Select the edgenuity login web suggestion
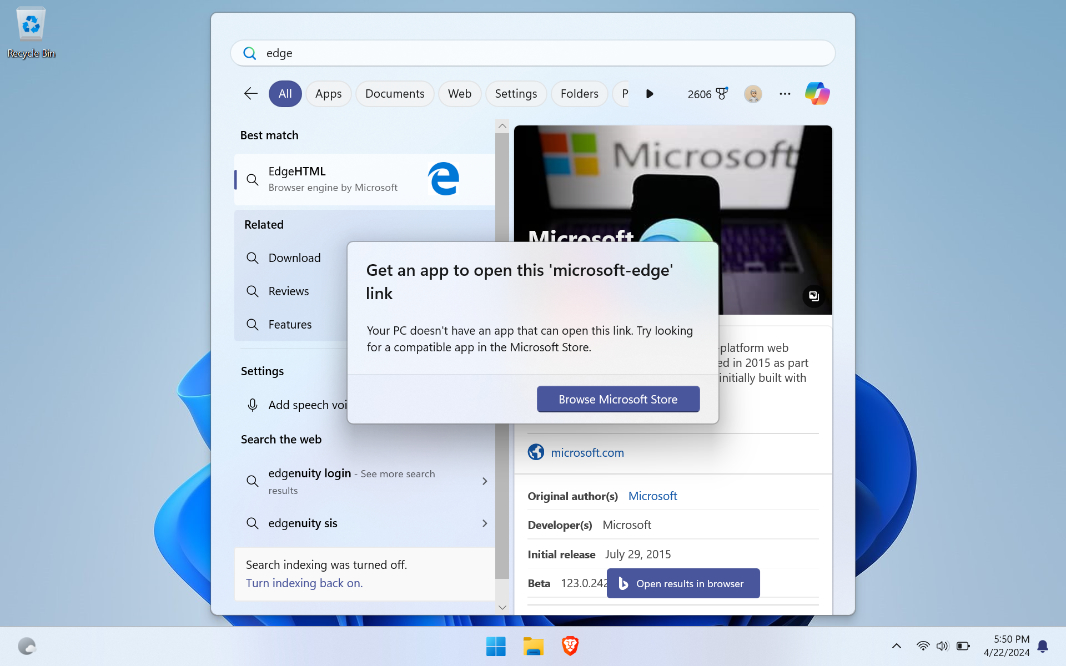 (364, 481)
